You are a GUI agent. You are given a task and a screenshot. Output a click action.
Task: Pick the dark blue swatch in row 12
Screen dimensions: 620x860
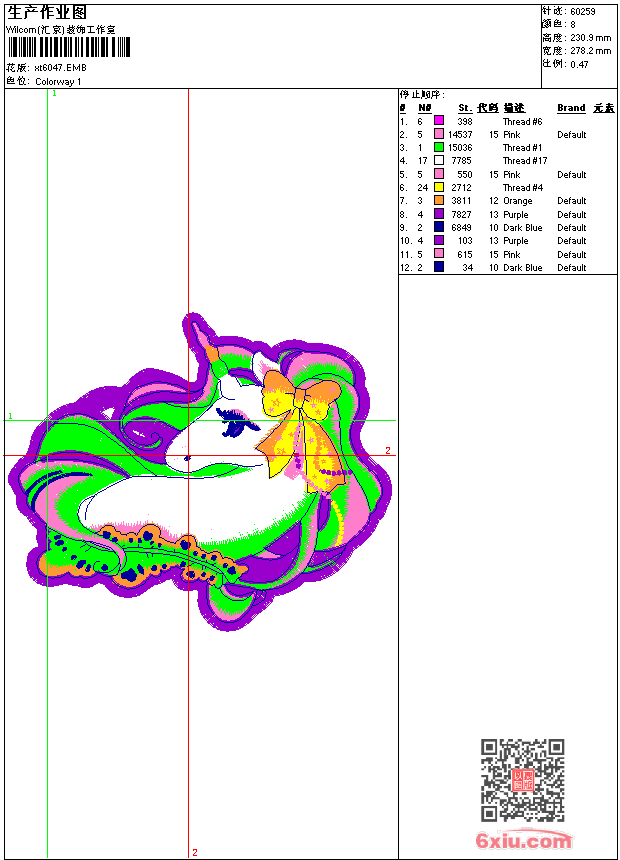(439, 267)
